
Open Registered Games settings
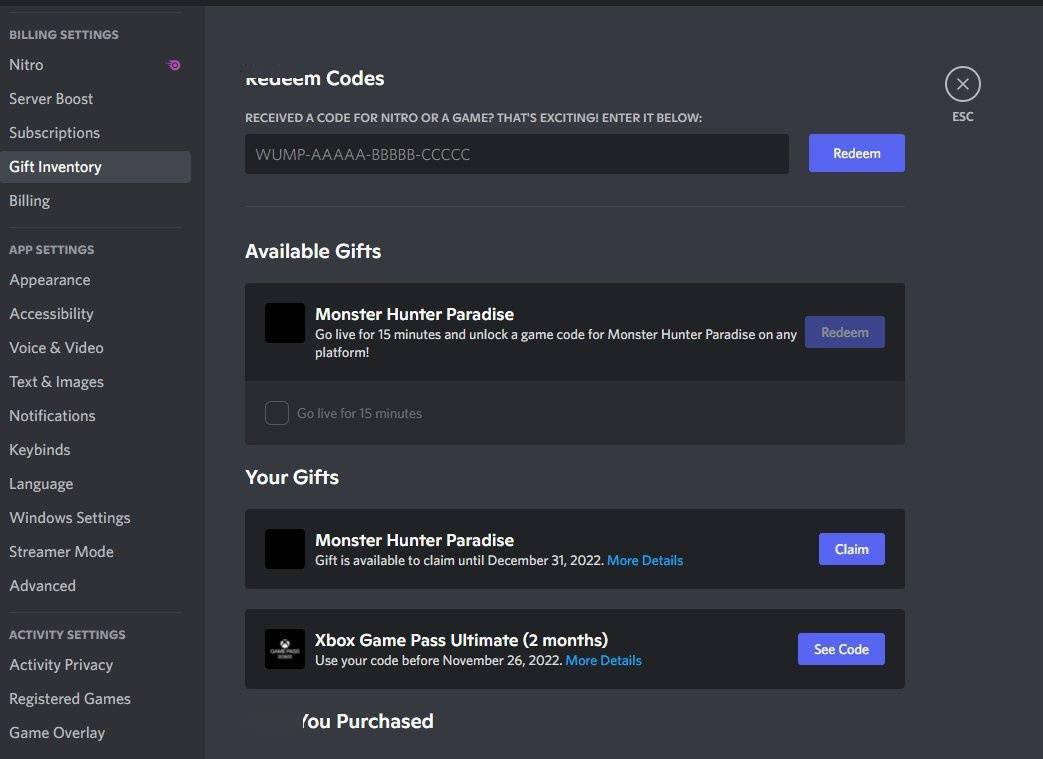click(70, 698)
